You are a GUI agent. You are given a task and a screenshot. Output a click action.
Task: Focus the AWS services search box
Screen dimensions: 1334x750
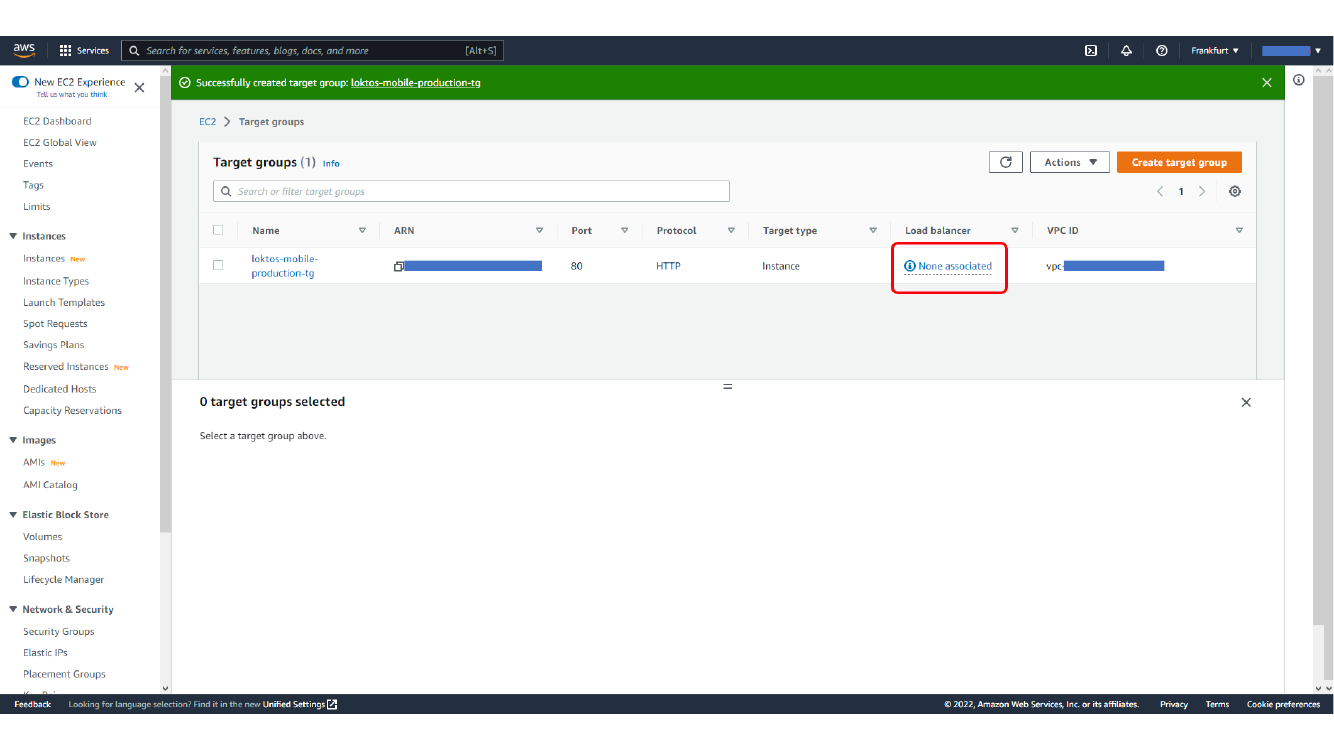click(312, 50)
